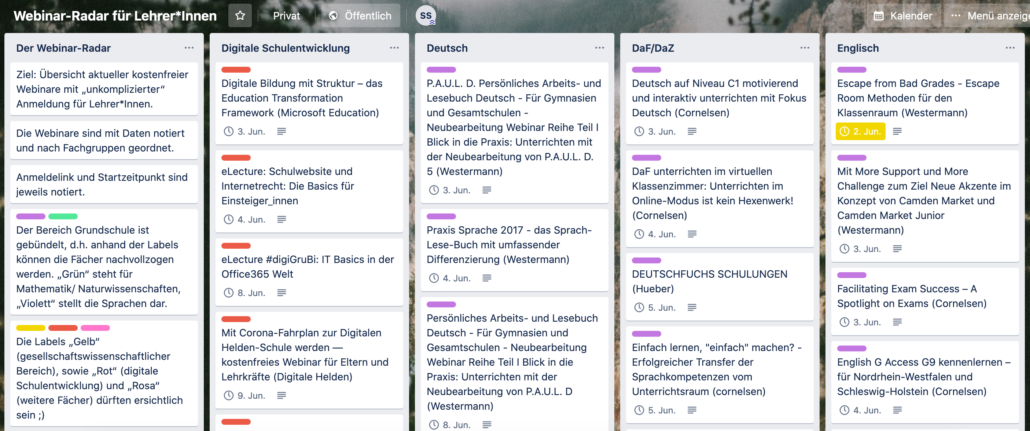This screenshot has width=1030, height=431.
Task: Click description icon on Escape from Bad Grades card
Action: (x=897, y=131)
